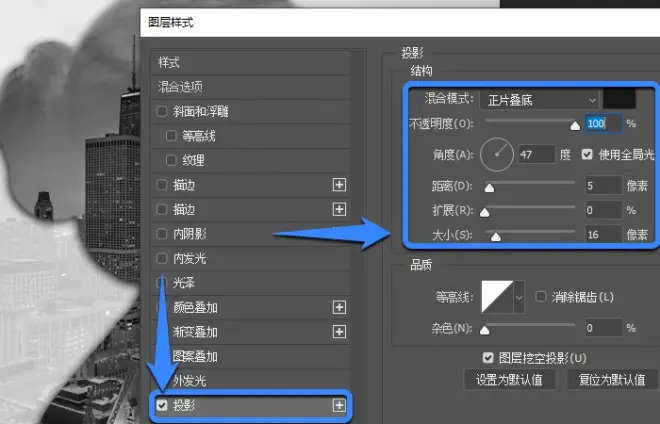
Task: Enable 消除锯齿(L) checkbox
Action: pos(540,296)
